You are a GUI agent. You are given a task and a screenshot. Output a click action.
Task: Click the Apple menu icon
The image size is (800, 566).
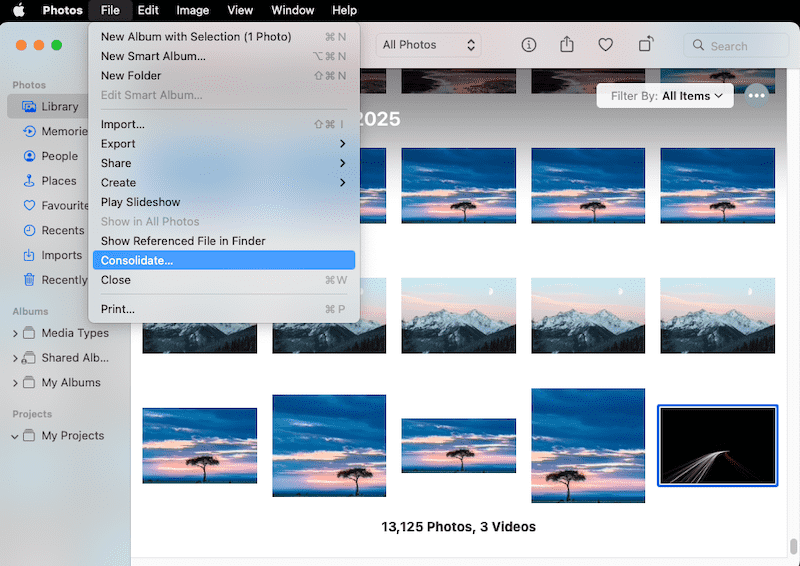[18, 10]
